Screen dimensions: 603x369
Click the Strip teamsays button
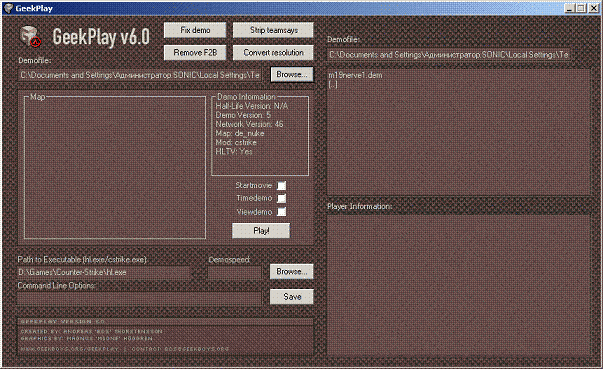273,30
